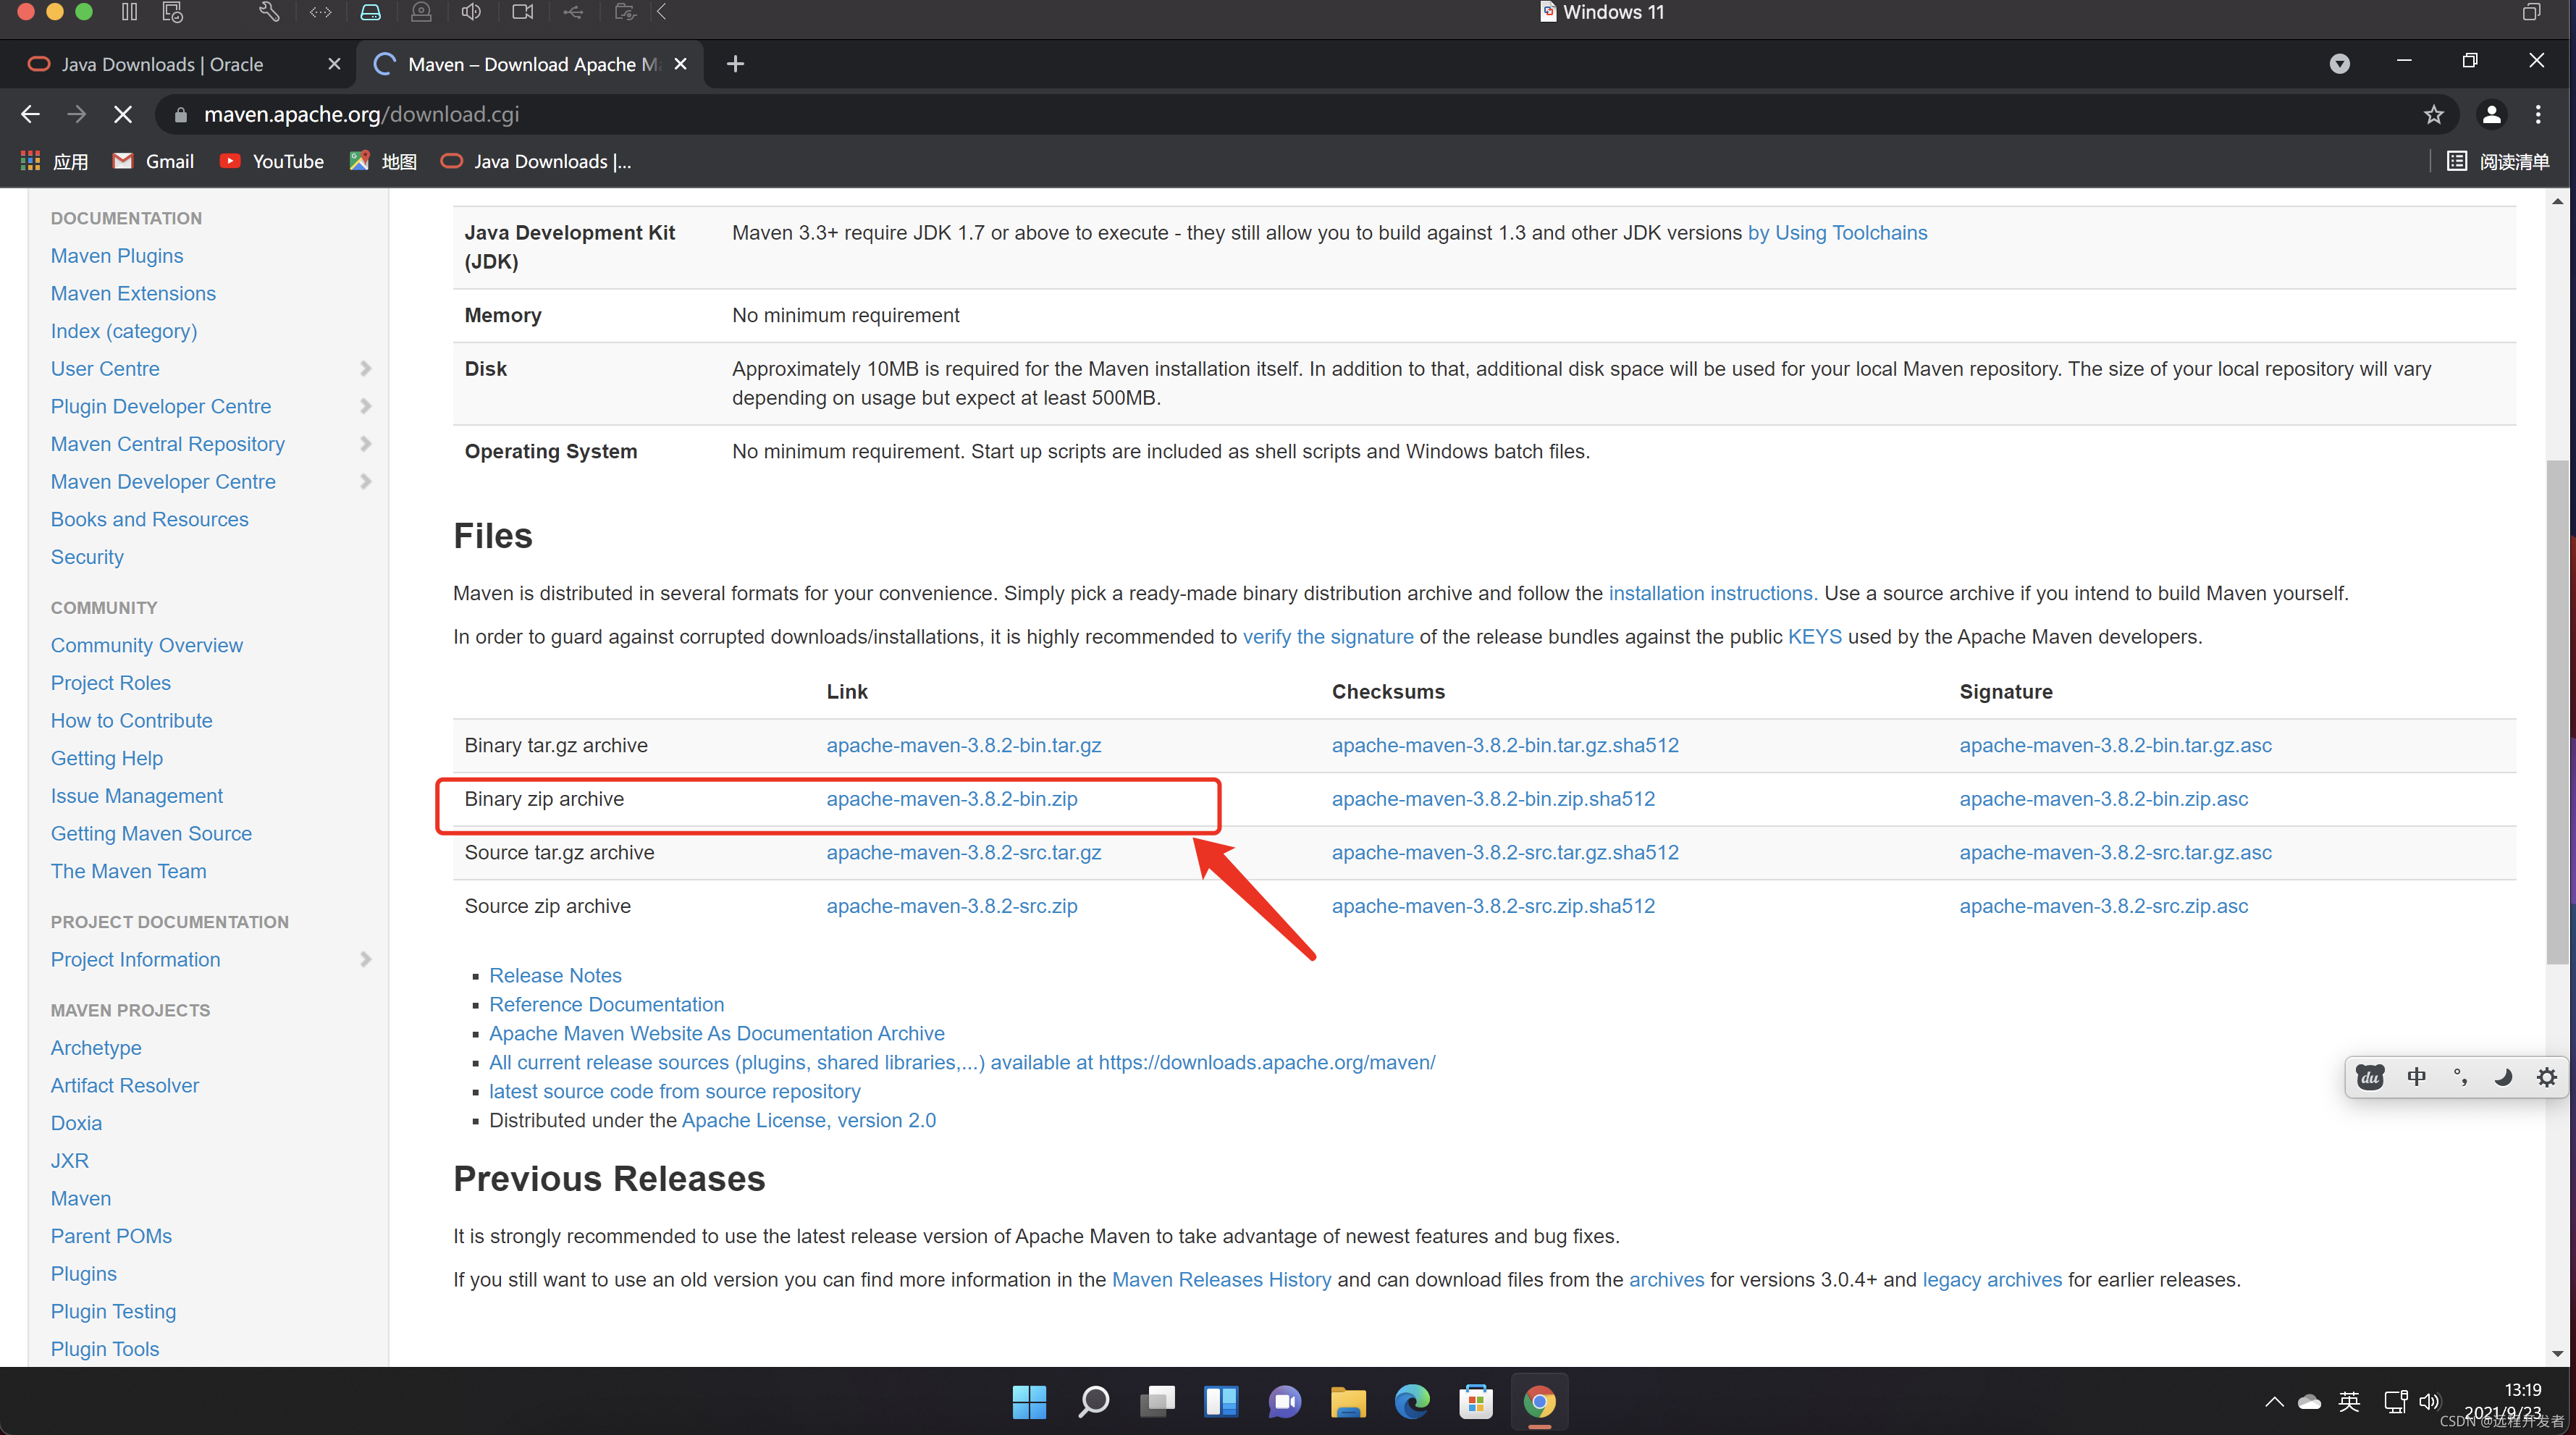Screen dimensions: 2576x1435
Task: Click the page vertical scrollbar thumb
Action: click(x=2557, y=710)
